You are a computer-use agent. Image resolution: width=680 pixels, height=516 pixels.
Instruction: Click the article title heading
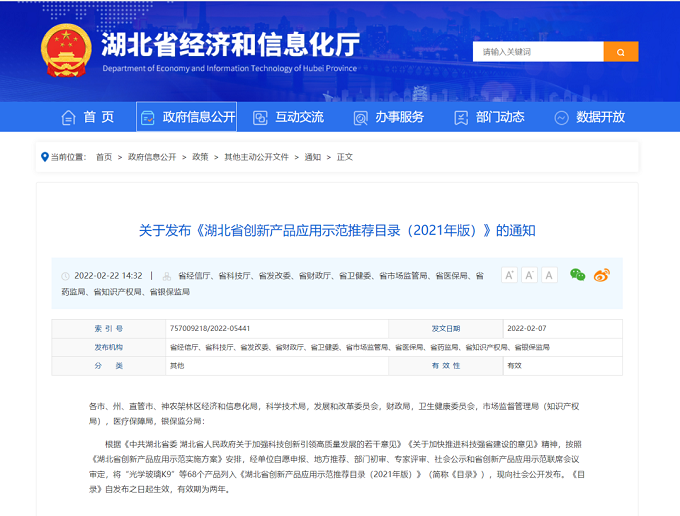338,230
